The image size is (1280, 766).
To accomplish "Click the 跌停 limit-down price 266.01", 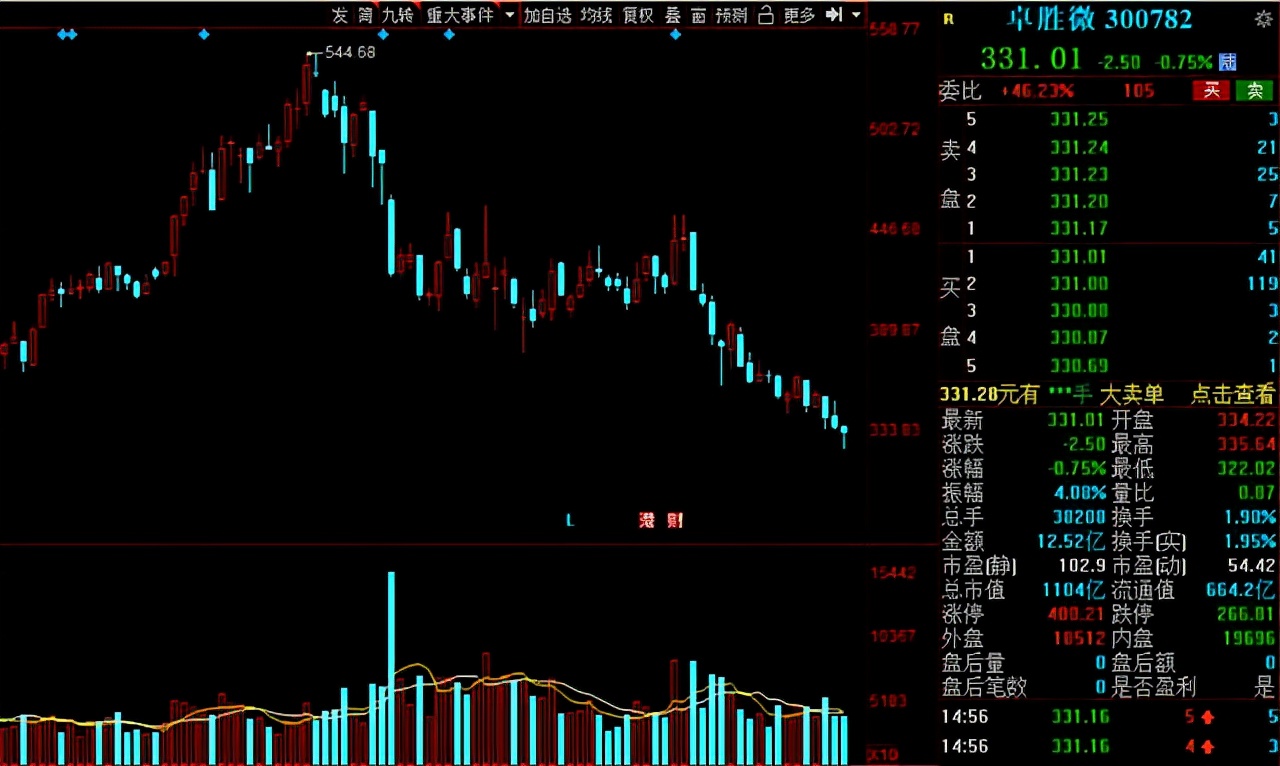I will [1246, 614].
